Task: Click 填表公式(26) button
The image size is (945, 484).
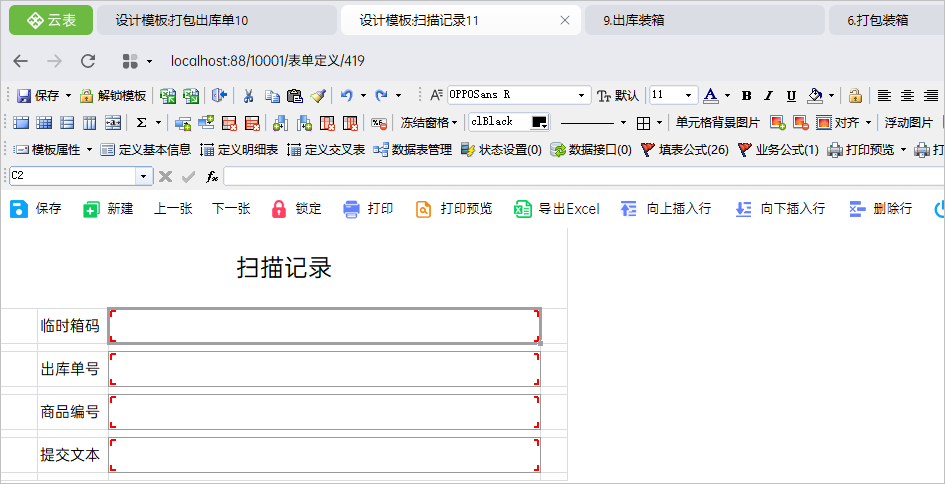Action: click(685, 149)
